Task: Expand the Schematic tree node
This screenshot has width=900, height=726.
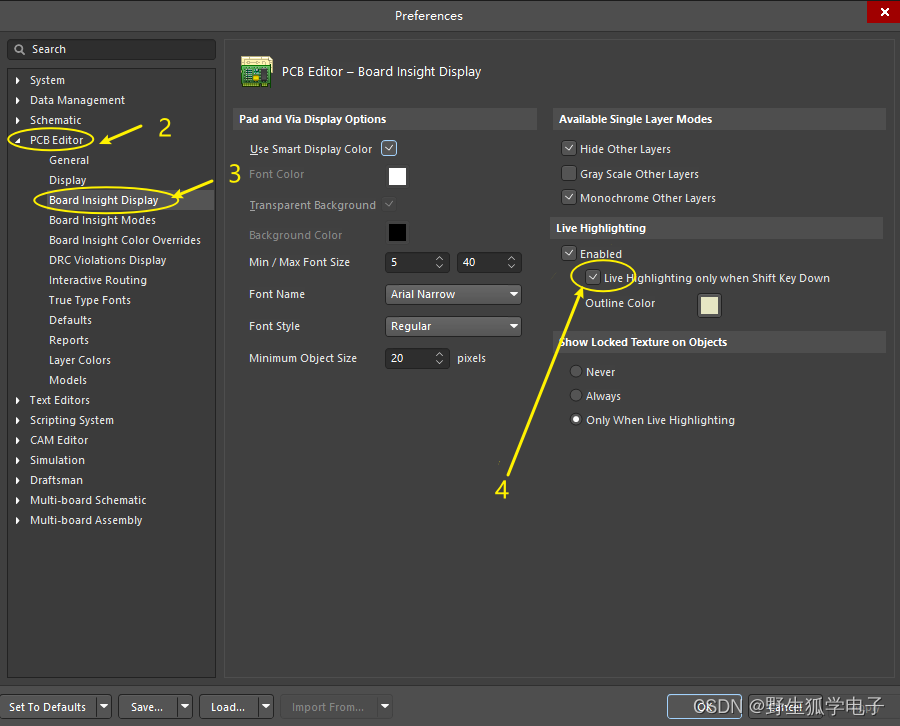Action: coord(18,121)
